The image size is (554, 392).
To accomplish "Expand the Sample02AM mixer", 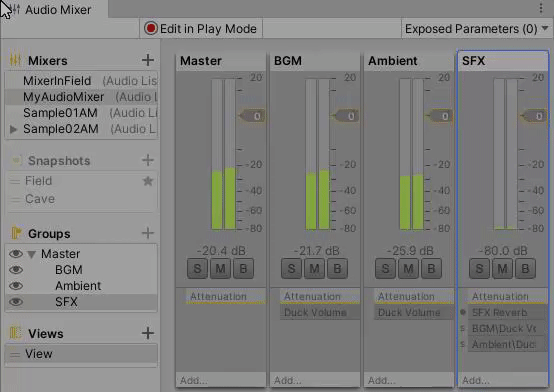I will (13, 129).
